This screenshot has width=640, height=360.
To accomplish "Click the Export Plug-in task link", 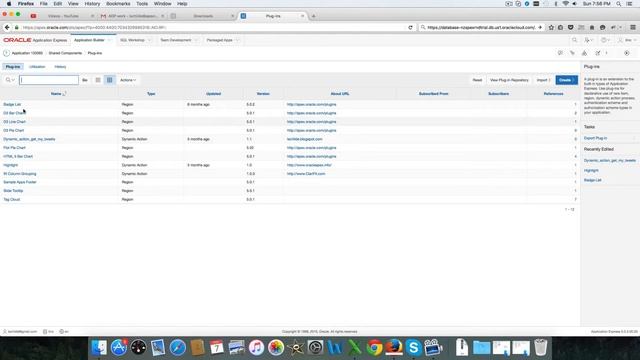I will pyautogui.click(x=595, y=138).
